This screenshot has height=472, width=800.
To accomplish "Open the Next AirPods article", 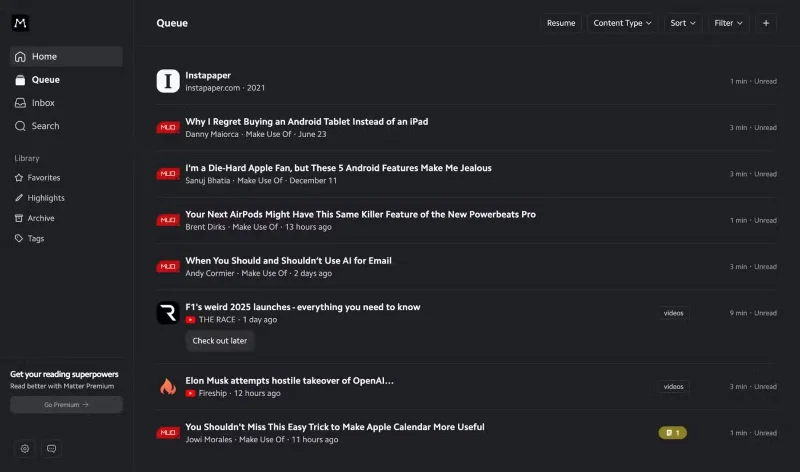I will tap(360, 214).
